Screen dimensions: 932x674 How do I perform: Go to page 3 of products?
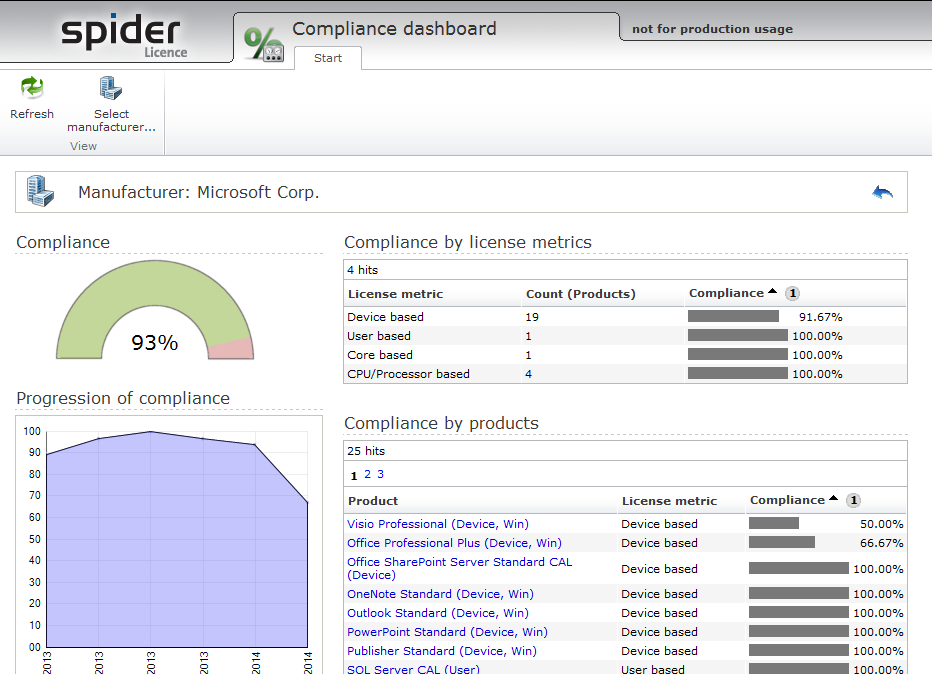coord(380,474)
